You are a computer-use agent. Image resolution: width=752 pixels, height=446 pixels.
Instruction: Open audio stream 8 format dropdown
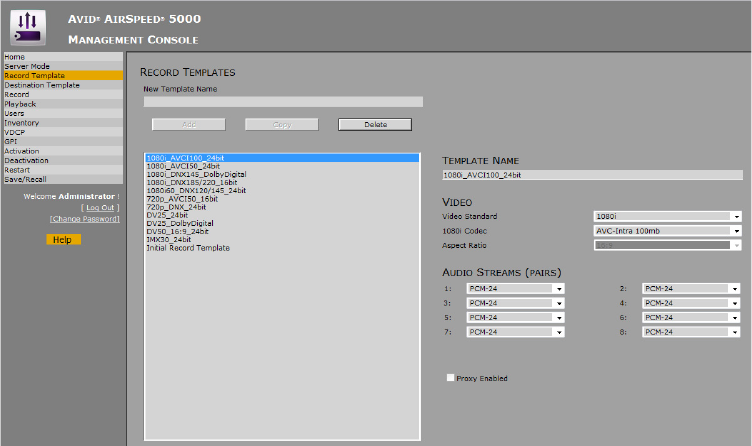pyautogui.click(x=691, y=332)
